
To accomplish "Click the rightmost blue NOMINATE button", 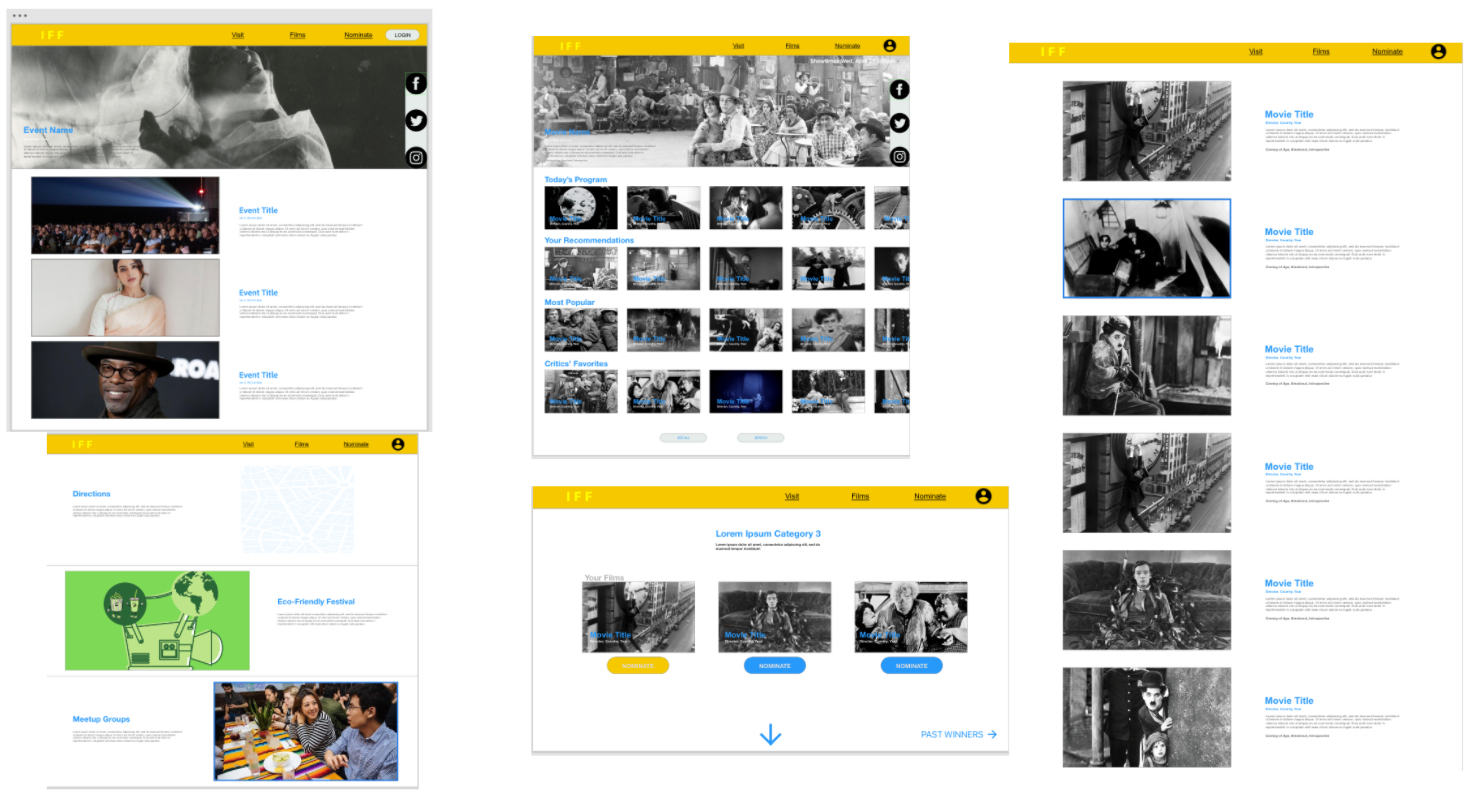I will pyautogui.click(x=911, y=666).
